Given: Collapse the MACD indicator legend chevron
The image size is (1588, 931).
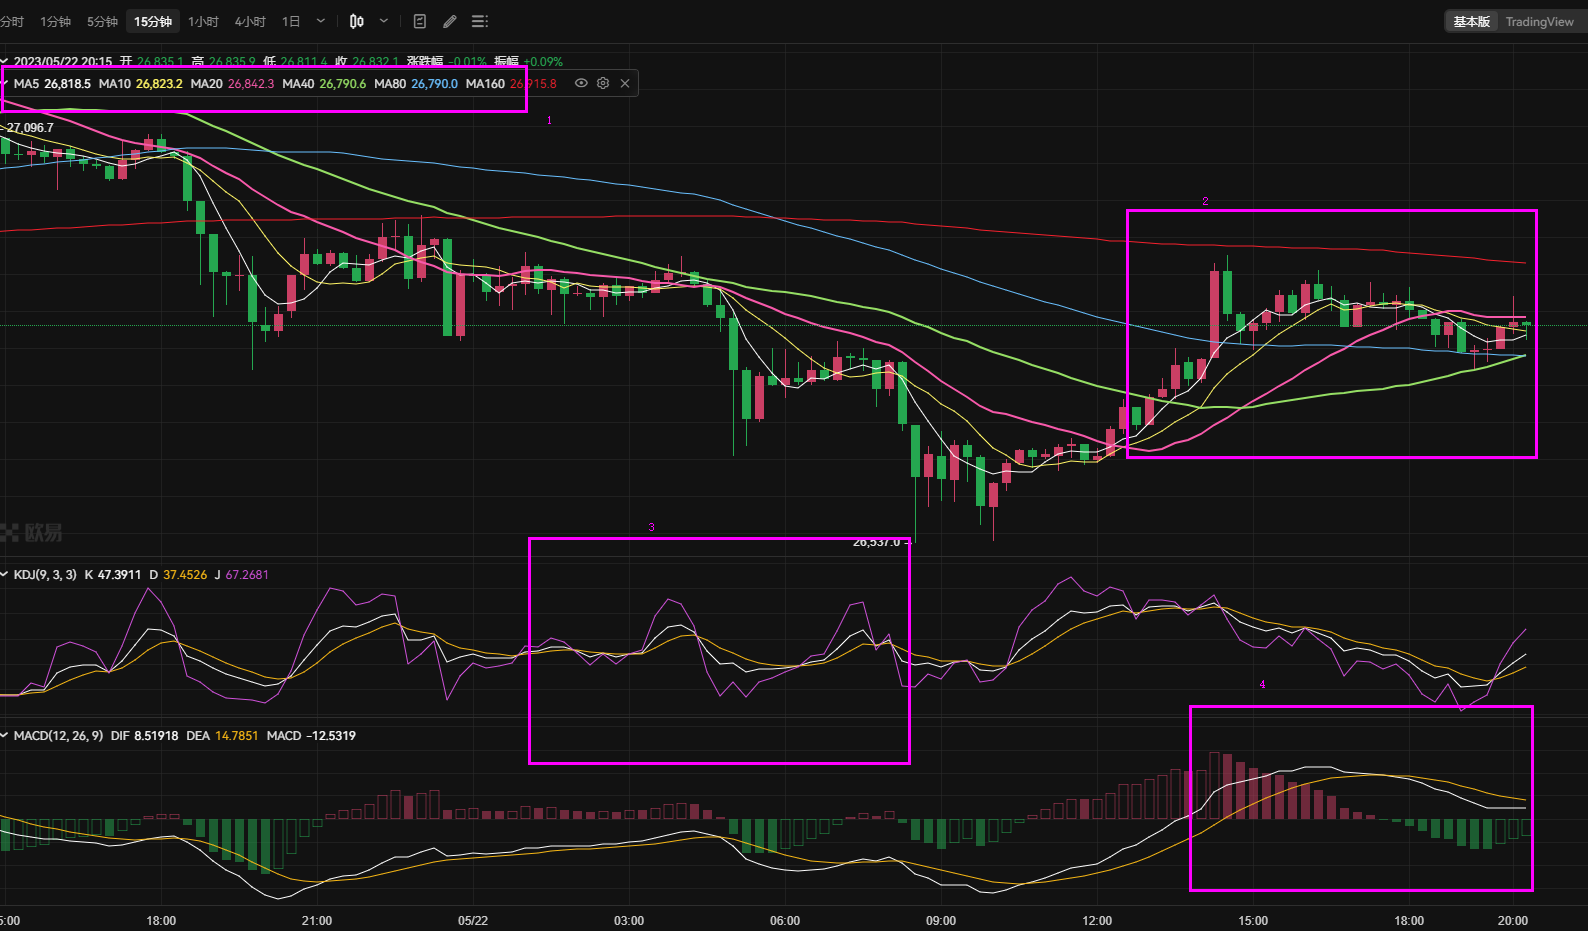Looking at the screenshot, I should [5, 735].
